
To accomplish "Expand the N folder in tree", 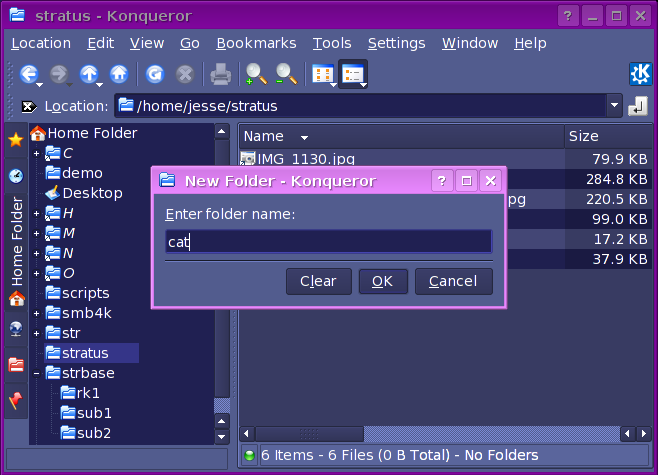I will (x=37, y=253).
